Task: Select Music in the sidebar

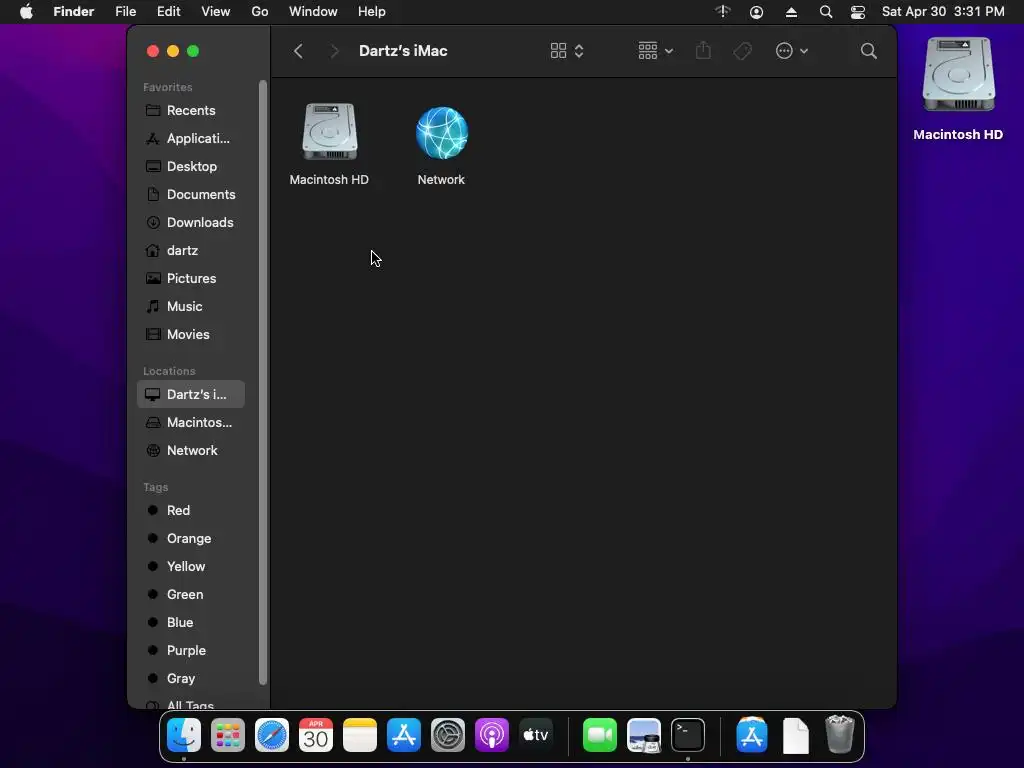Action: [191, 307]
